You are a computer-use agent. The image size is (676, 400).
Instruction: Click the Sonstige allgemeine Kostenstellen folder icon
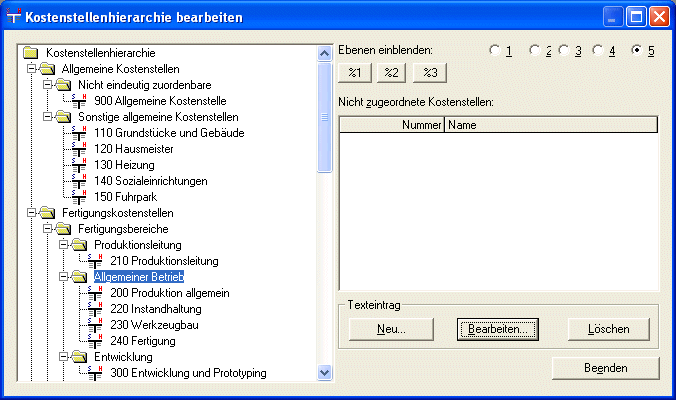point(63,117)
